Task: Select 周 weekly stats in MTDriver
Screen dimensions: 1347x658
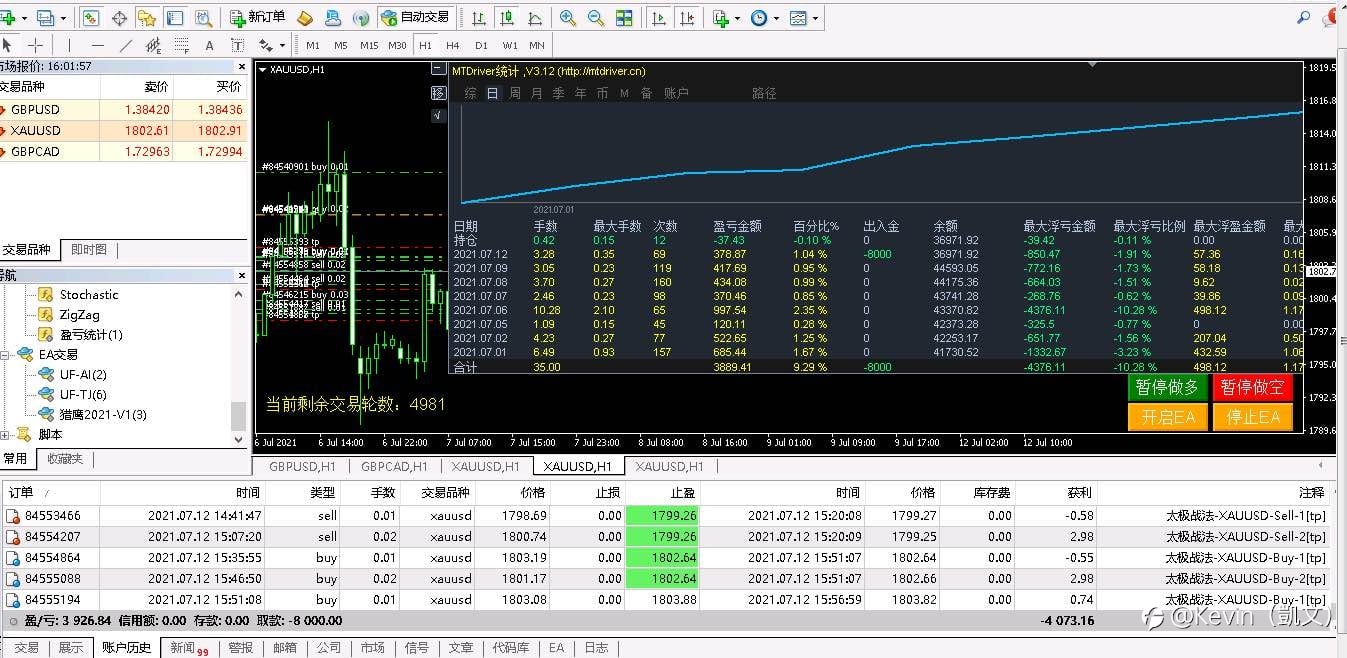Action: pos(514,93)
